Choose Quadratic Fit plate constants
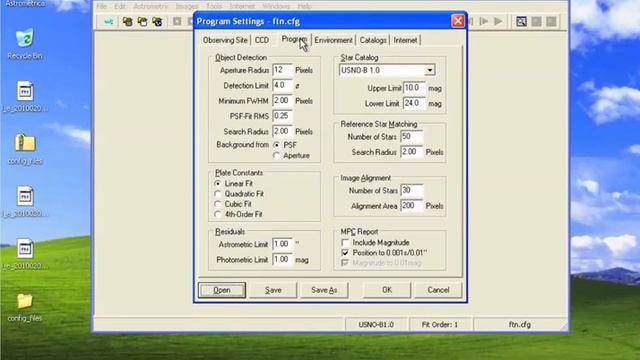 [218, 194]
